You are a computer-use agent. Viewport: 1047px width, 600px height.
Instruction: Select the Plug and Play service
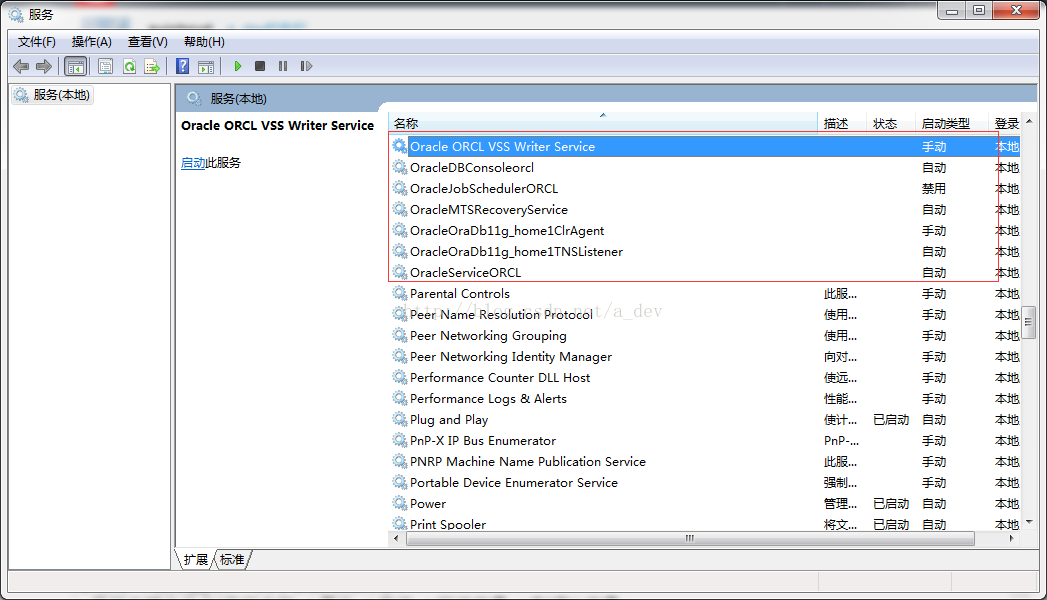[704, 420]
